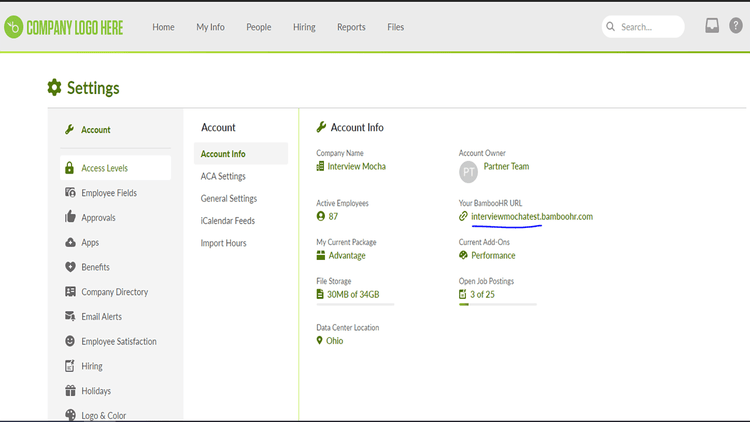This screenshot has height=422, width=750.
Task: Click the Email Alerts icon
Action: point(70,316)
